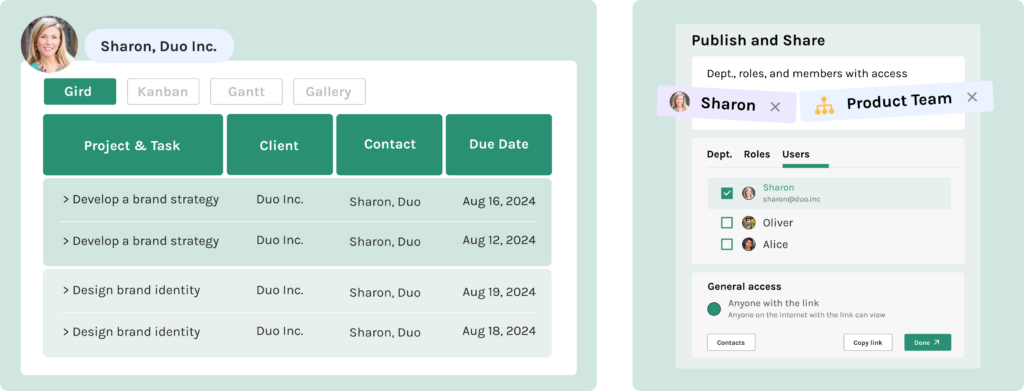Switch to the Kanban view tab
This screenshot has width=1024, height=391.
pyautogui.click(x=163, y=91)
